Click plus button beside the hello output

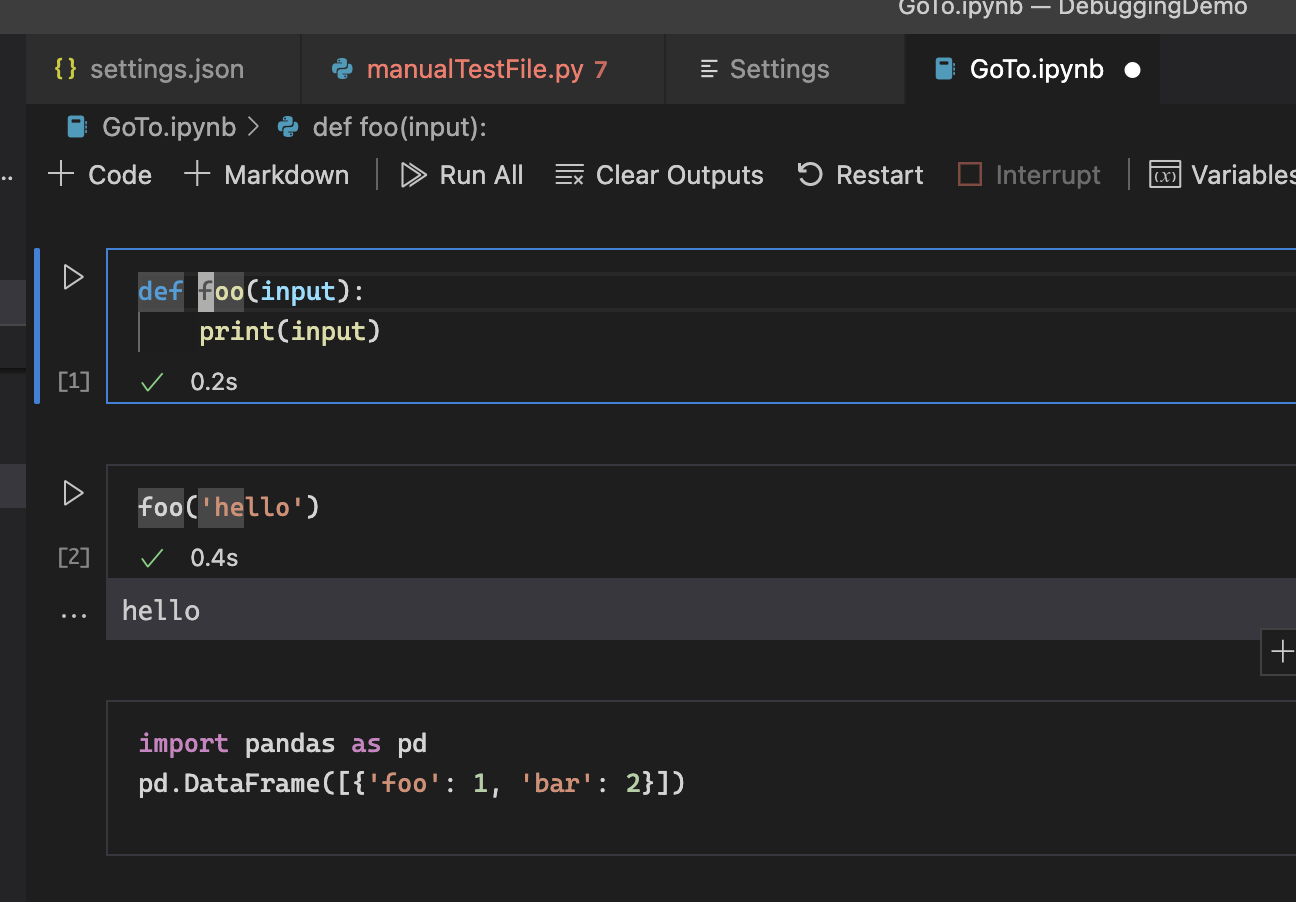1280,653
